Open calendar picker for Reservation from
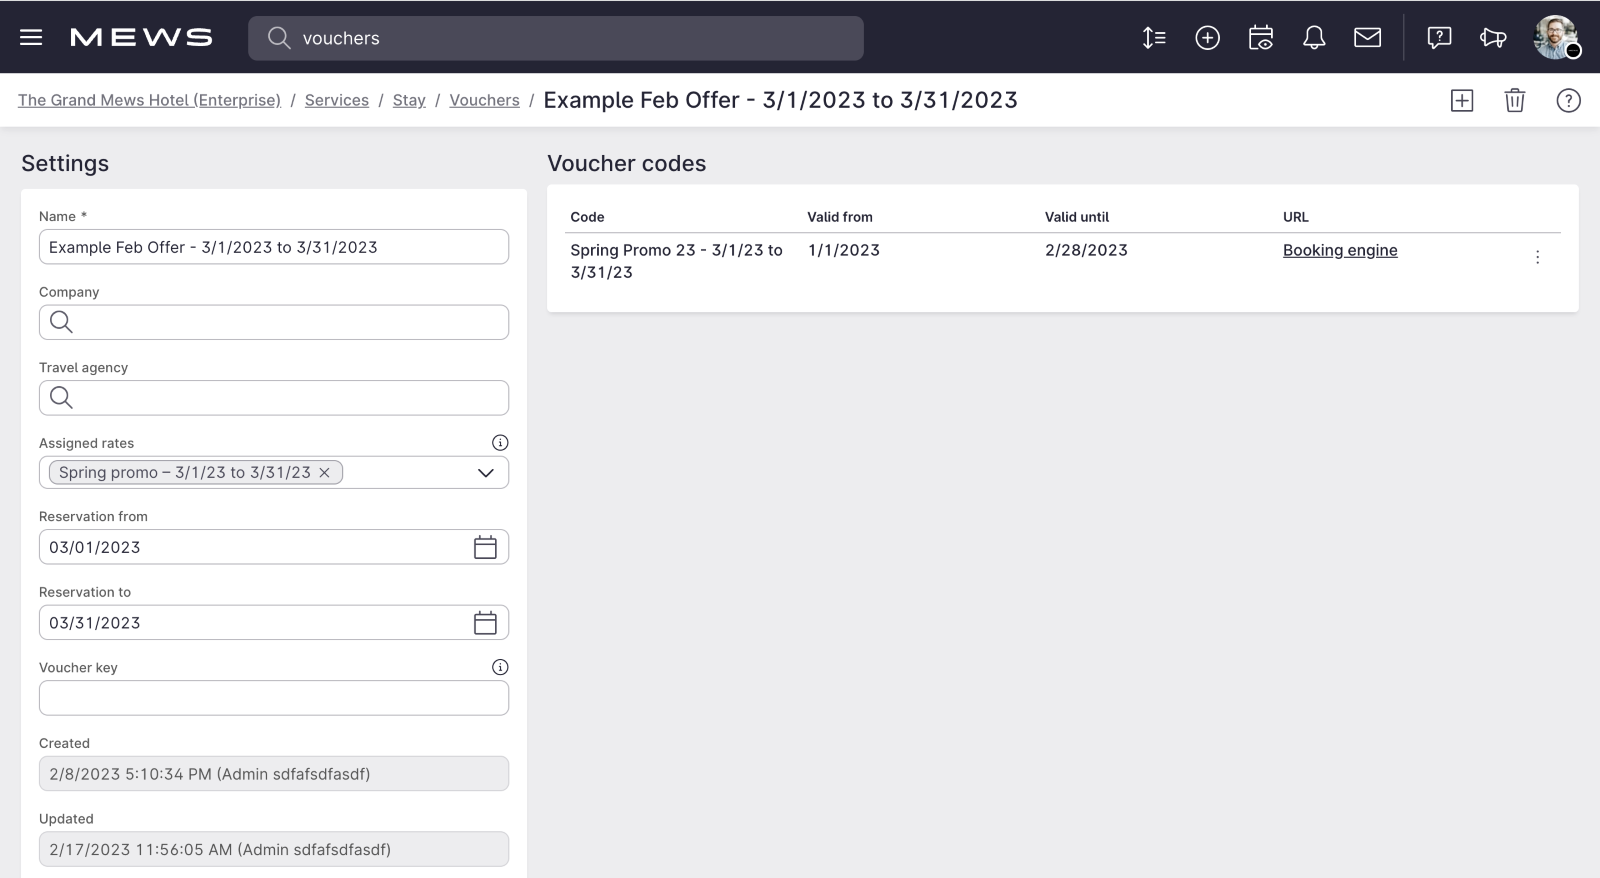Screen dimensions: 1600x878 [x=485, y=547]
